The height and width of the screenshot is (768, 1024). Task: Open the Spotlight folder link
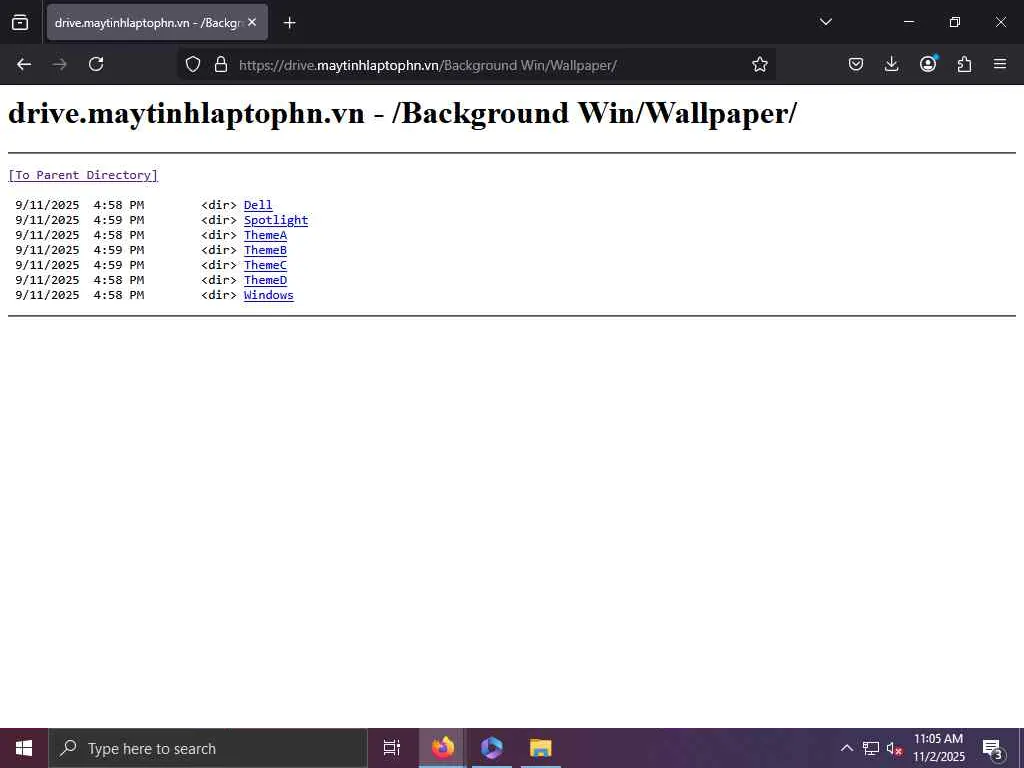tap(276, 220)
